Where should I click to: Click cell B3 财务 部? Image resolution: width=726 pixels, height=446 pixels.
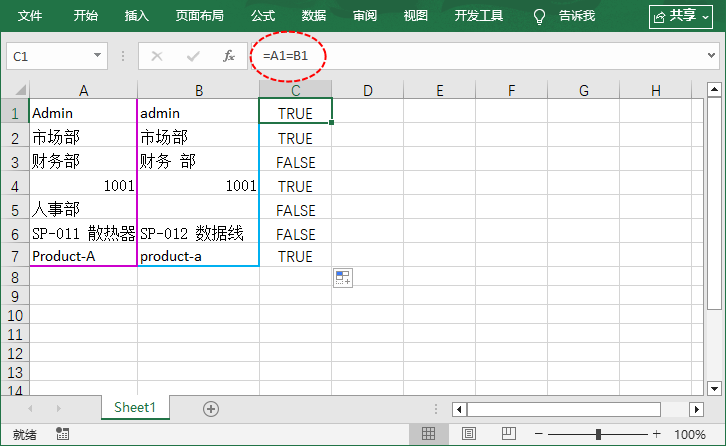click(x=198, y=159)
